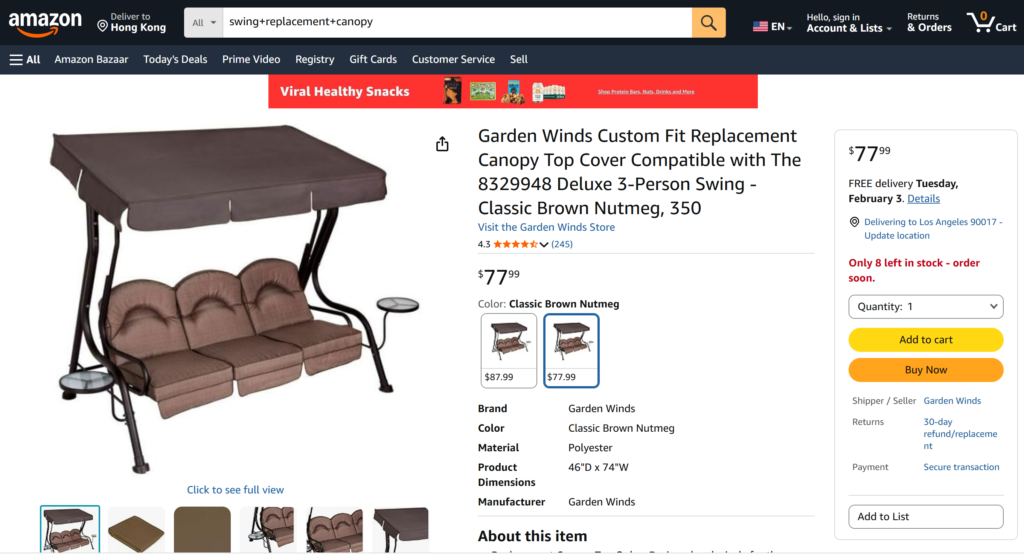
Task: Click the Add to cart button
Action: point(925,340)
